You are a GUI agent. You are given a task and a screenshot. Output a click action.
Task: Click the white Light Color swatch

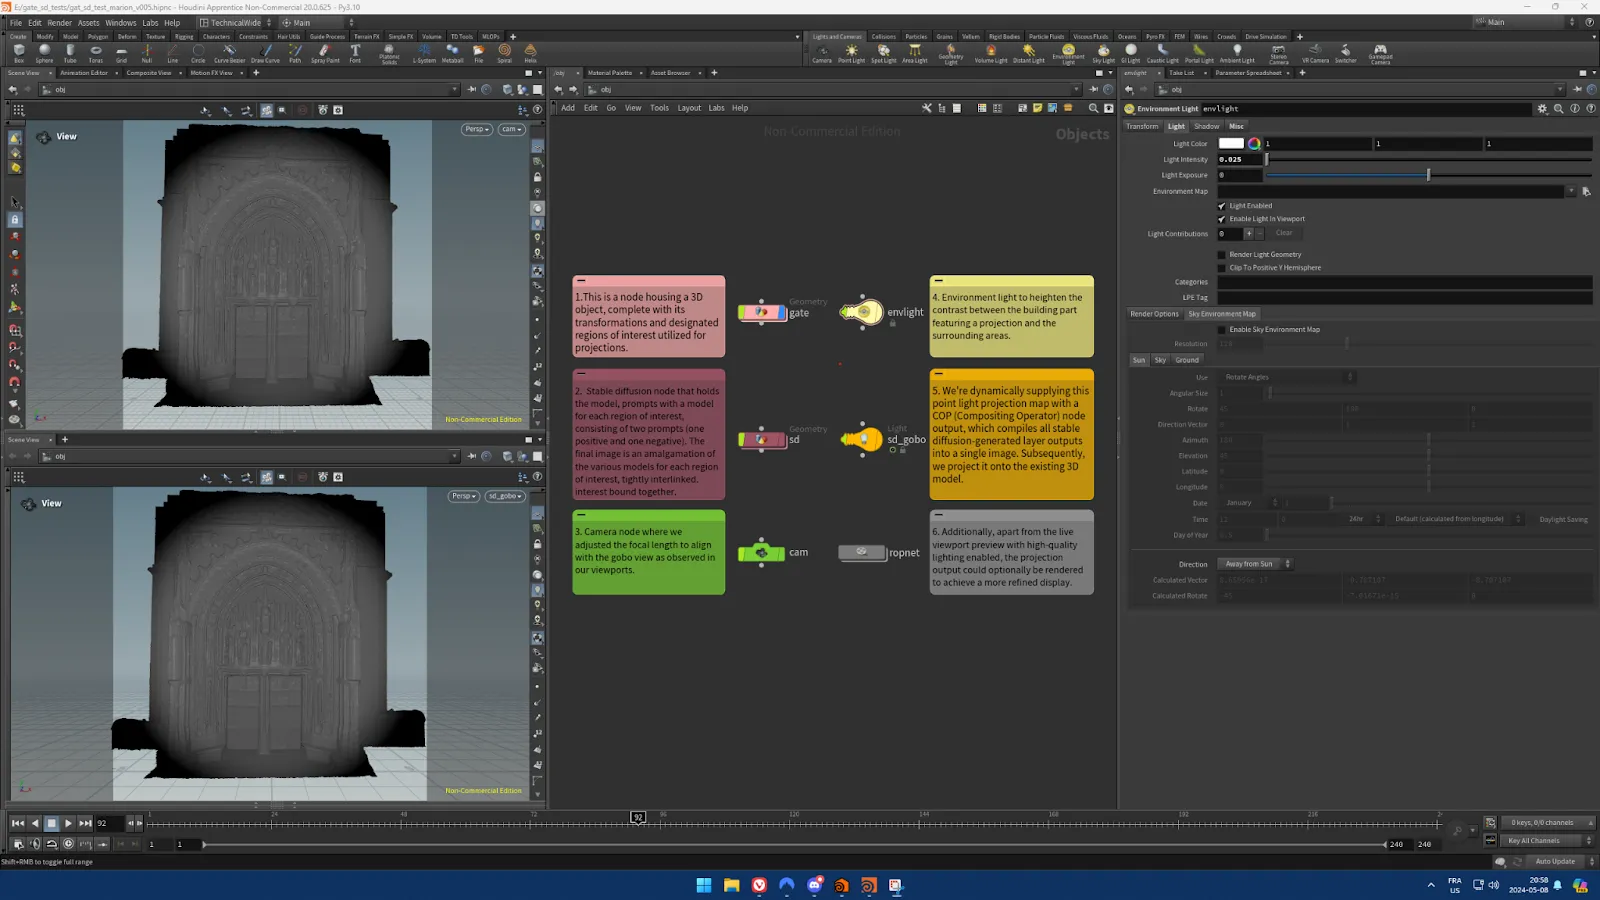1231,143
